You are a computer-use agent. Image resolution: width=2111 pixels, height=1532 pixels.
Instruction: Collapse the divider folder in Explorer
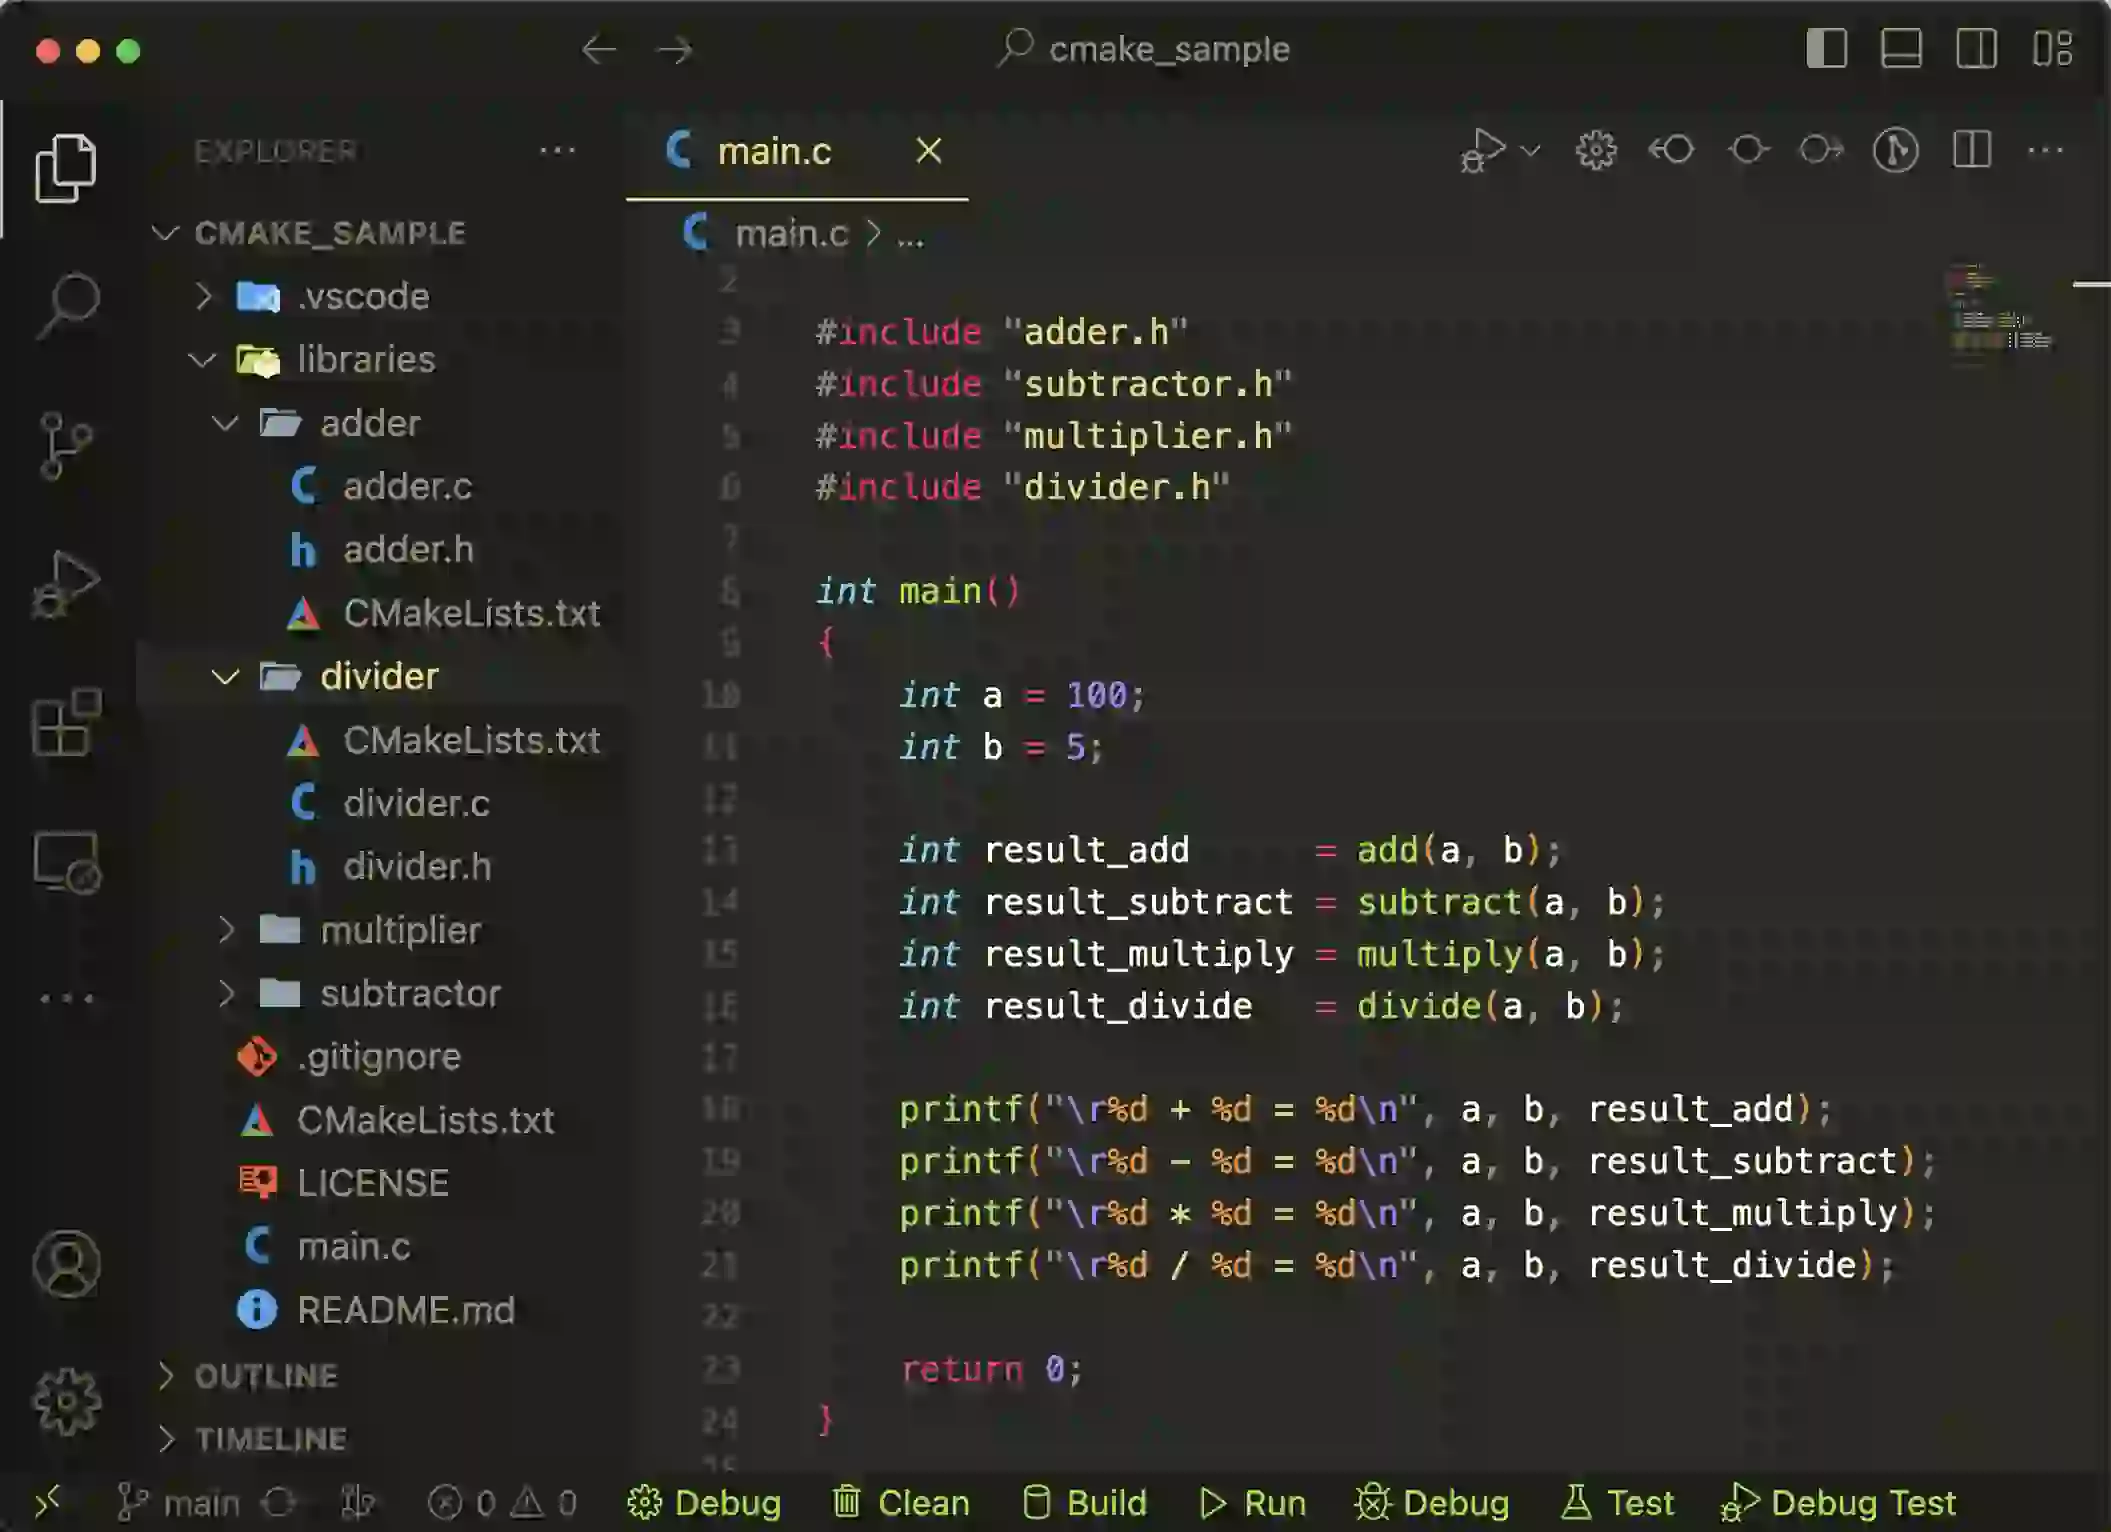(225, 676)
